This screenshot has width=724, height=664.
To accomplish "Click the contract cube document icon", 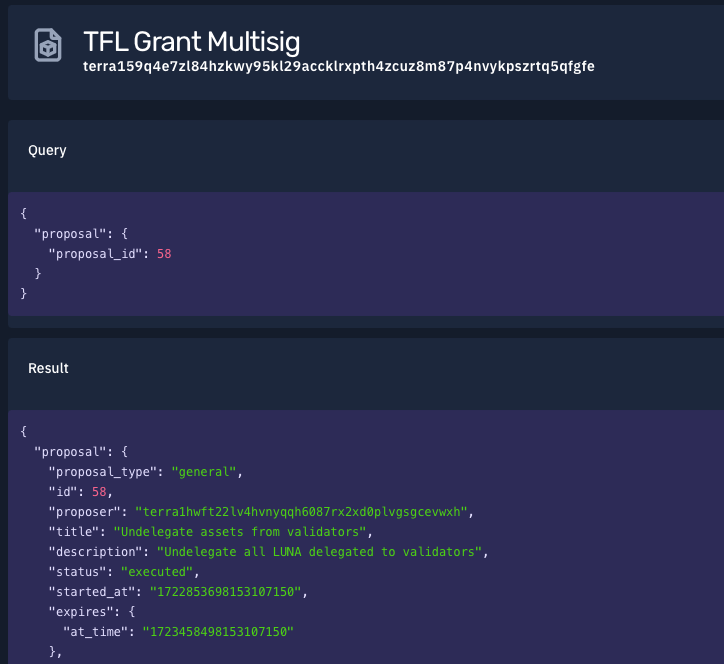I will point(48,45).
